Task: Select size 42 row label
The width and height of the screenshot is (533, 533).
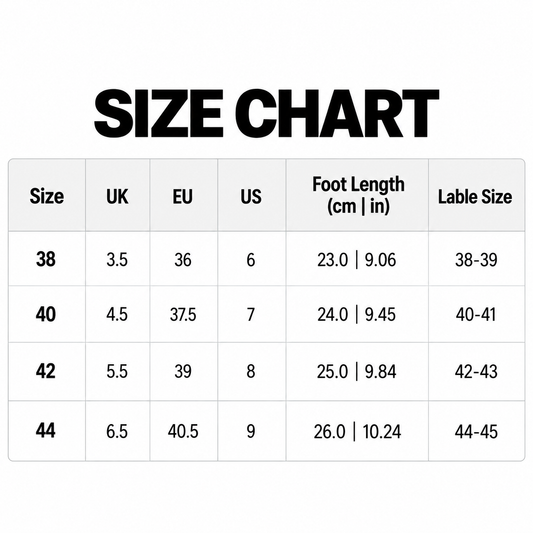Action: (x=46, y=371)
